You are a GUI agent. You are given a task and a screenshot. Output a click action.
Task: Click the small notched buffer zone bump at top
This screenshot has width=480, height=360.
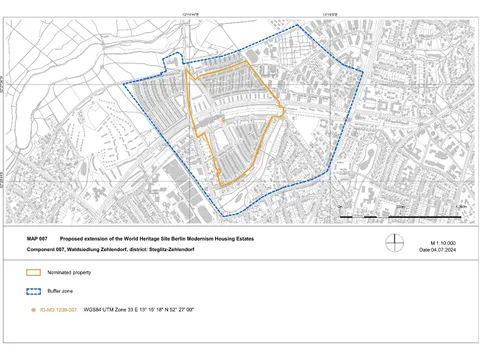click(x=173, y=61)
